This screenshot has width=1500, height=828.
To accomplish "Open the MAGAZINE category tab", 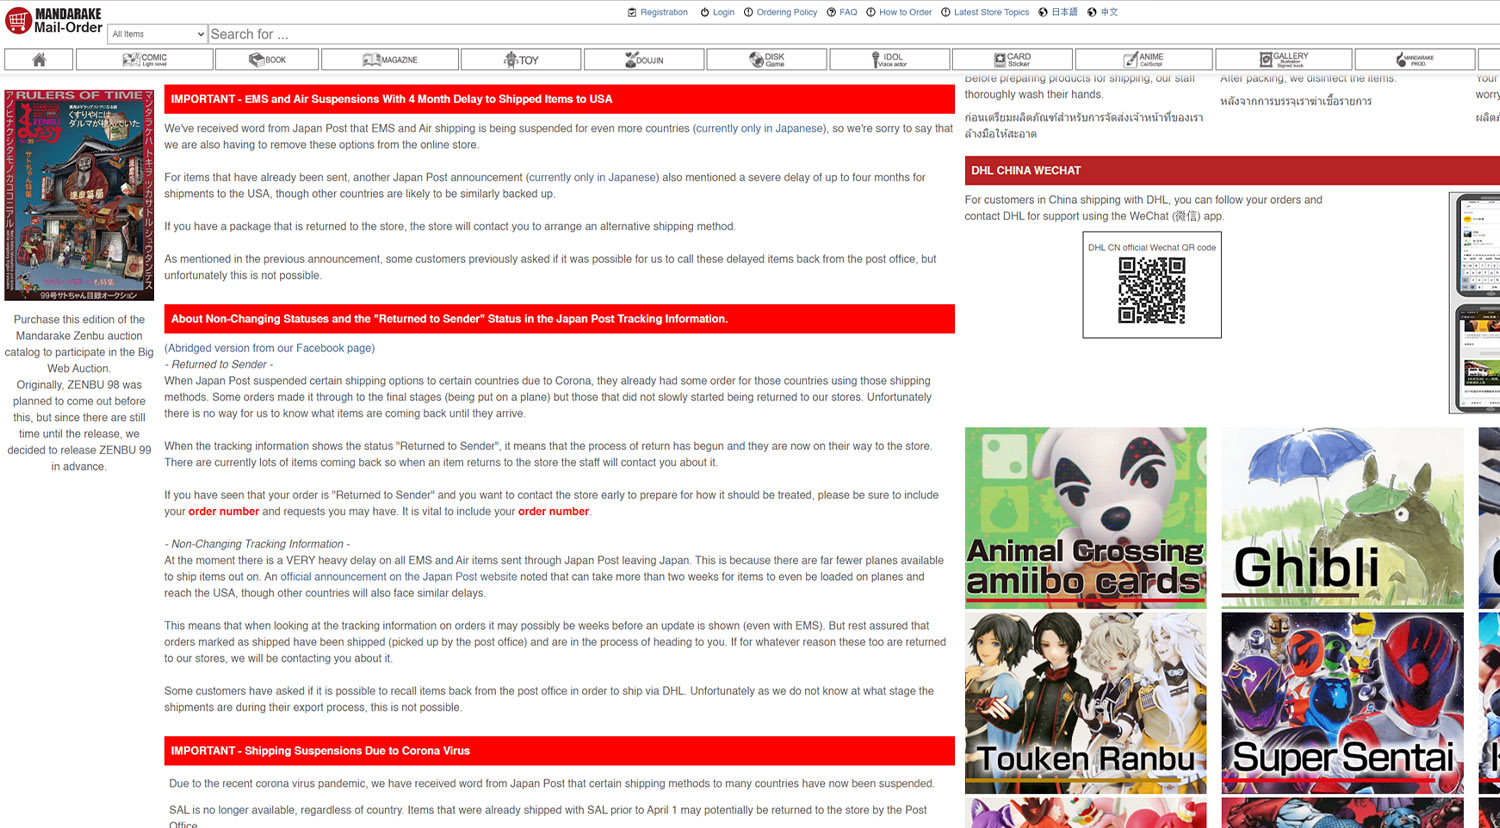I will point(391,60).
